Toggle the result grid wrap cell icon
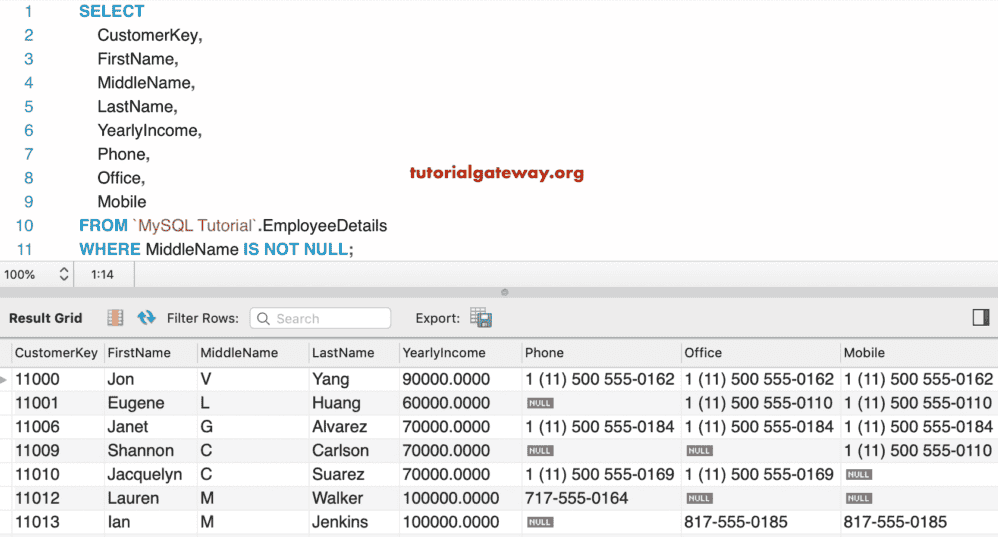Viewport: 998px width, 537px height. [115, 317]
